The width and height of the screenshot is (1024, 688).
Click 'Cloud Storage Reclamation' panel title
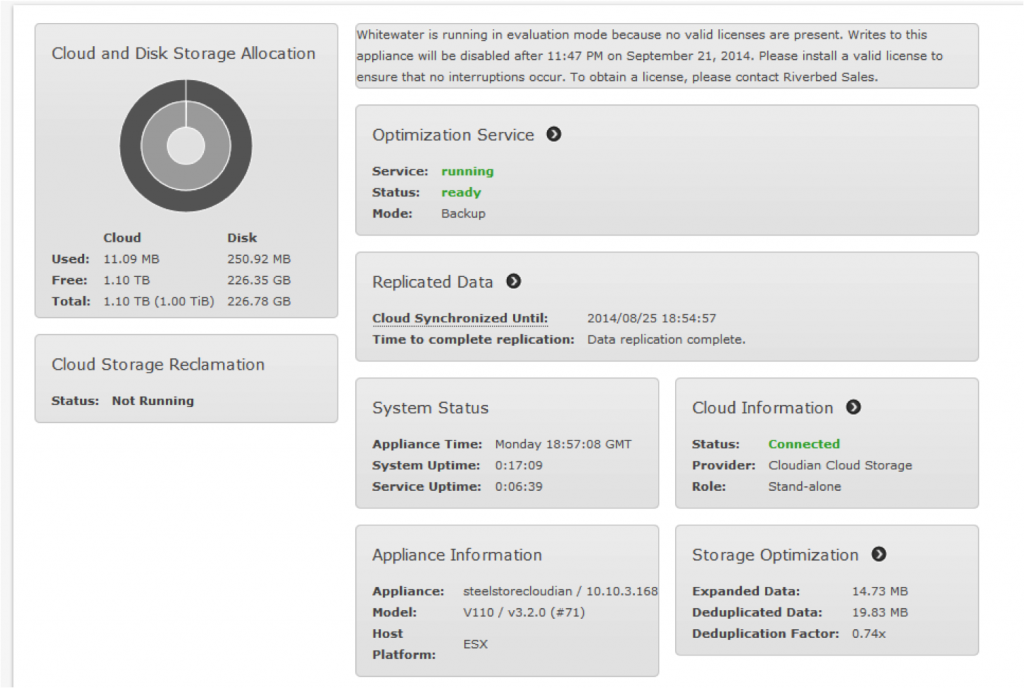(x=158, y=364)
